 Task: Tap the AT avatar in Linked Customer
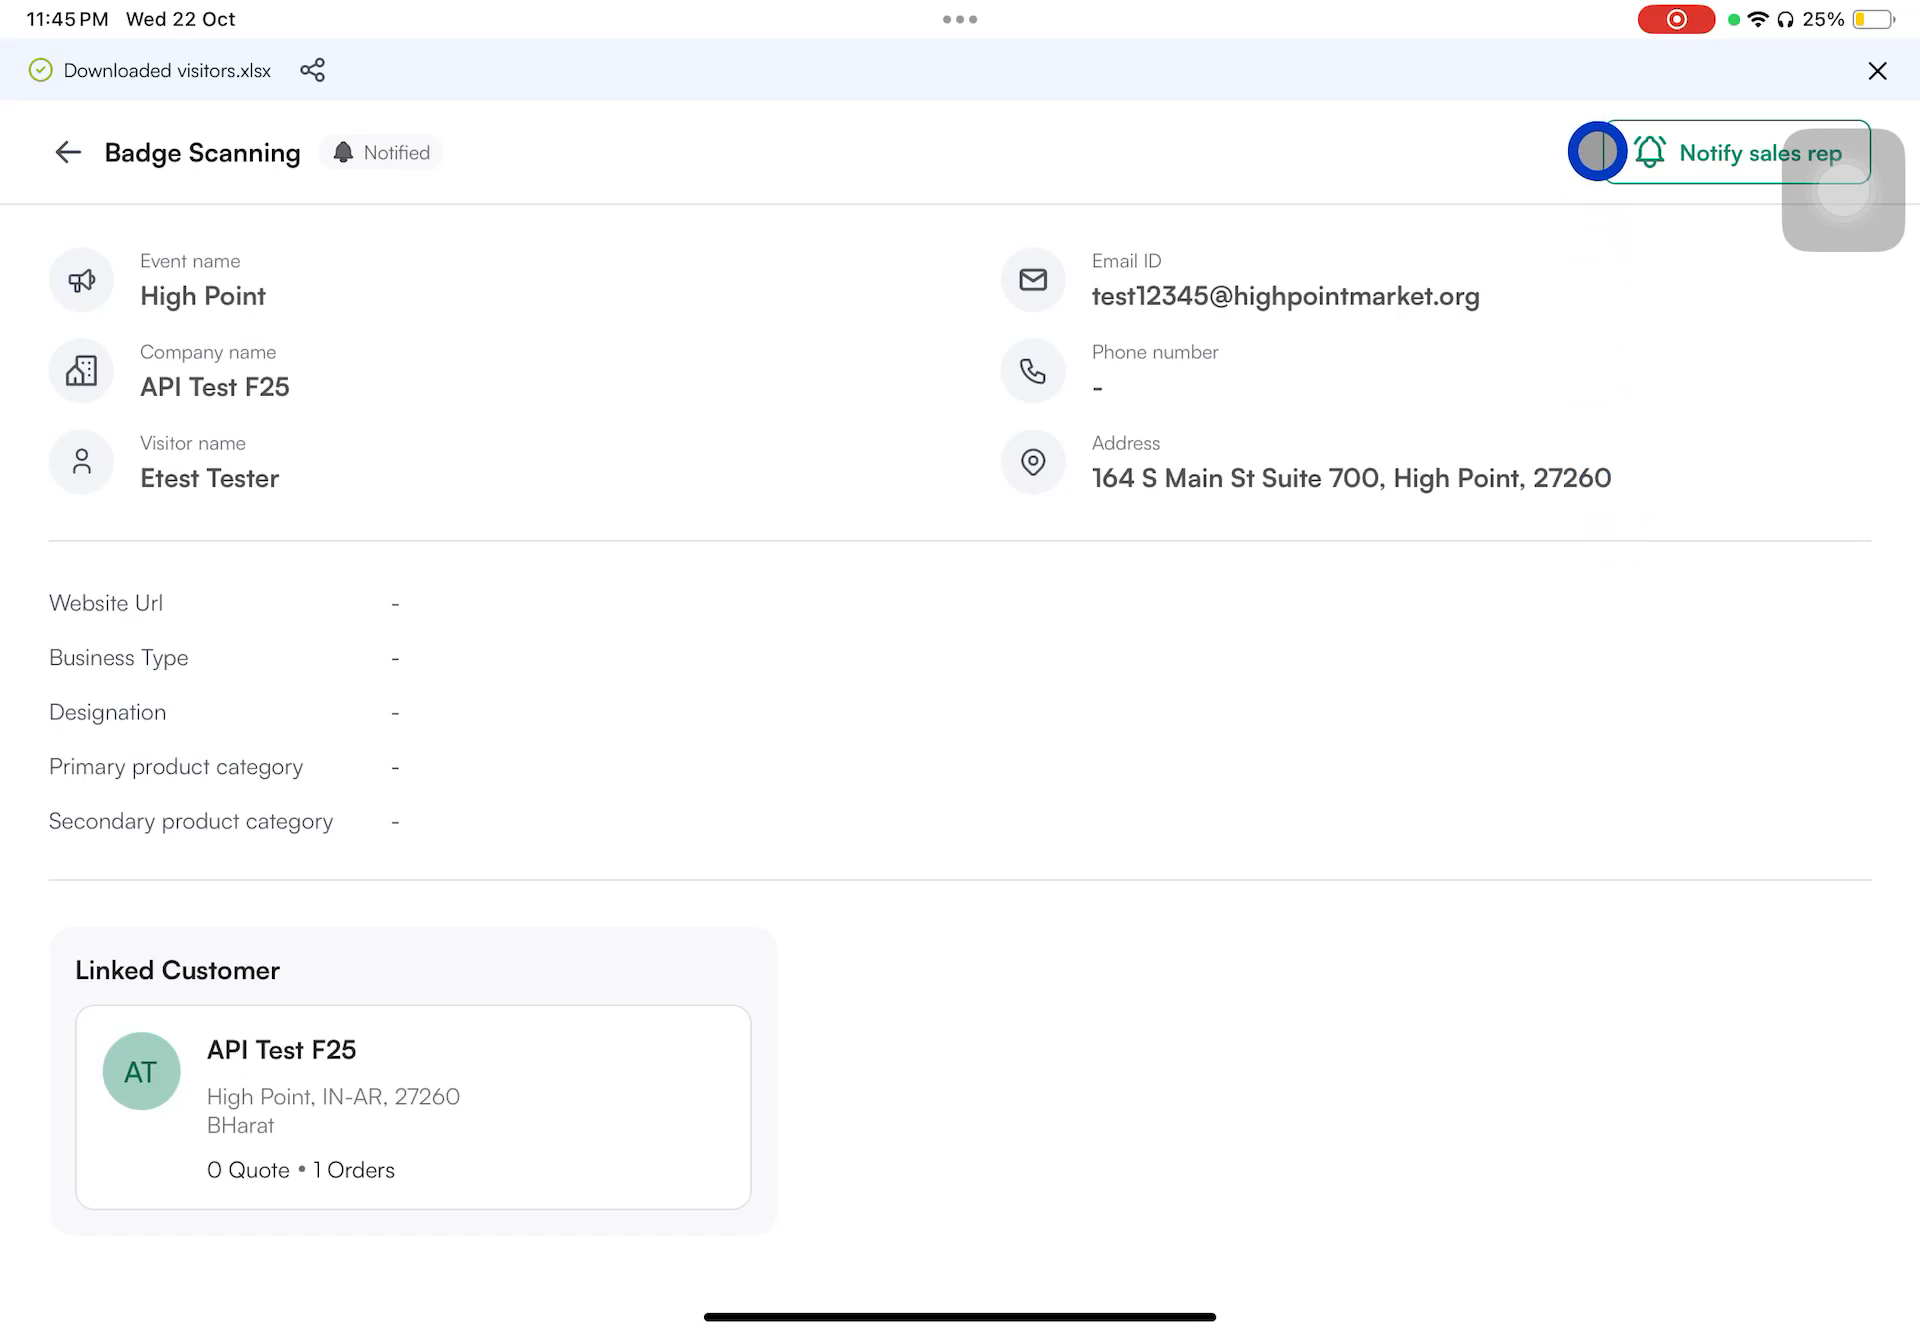(x=141, y=1071)
